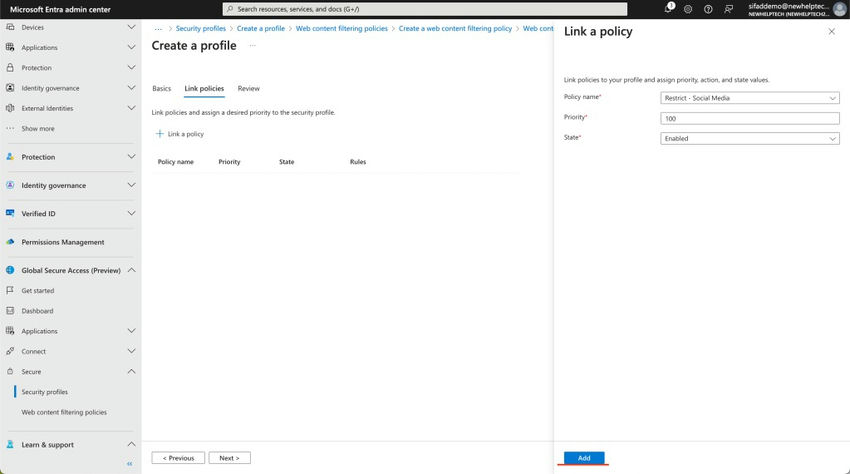Click the Priority column header

coord(229,162)
